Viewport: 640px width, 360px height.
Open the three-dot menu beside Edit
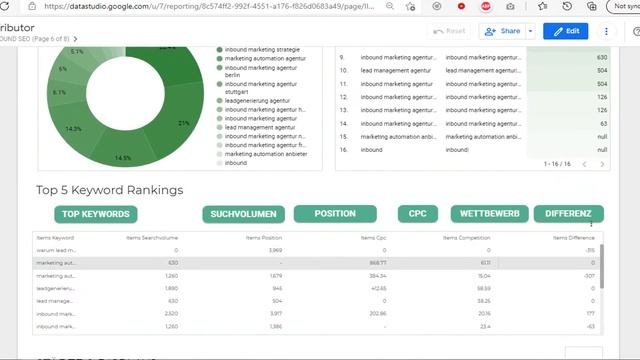pos(606,31)
